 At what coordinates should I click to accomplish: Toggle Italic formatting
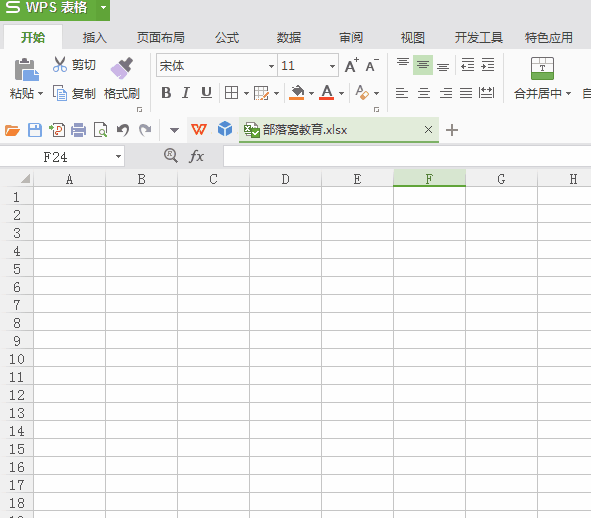tap(186, 92)
